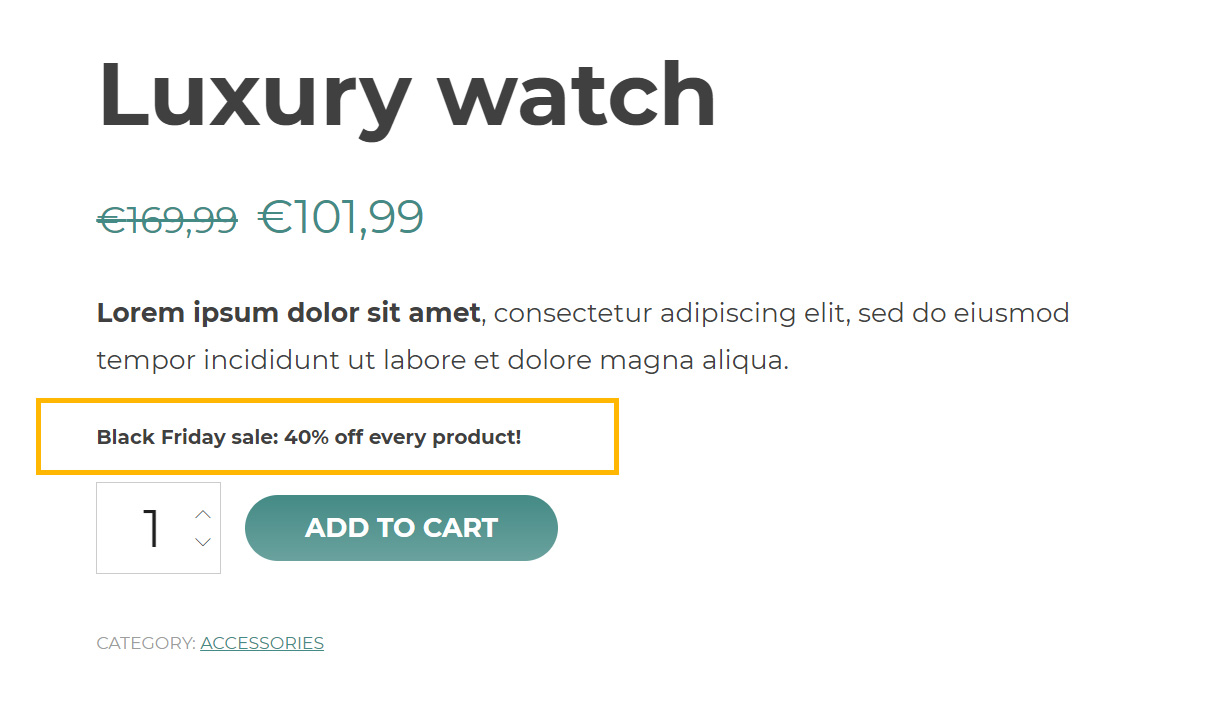Click 'sed do eiusmod' in description
The image size is (1222, 717).
click(x=964, y=314)
